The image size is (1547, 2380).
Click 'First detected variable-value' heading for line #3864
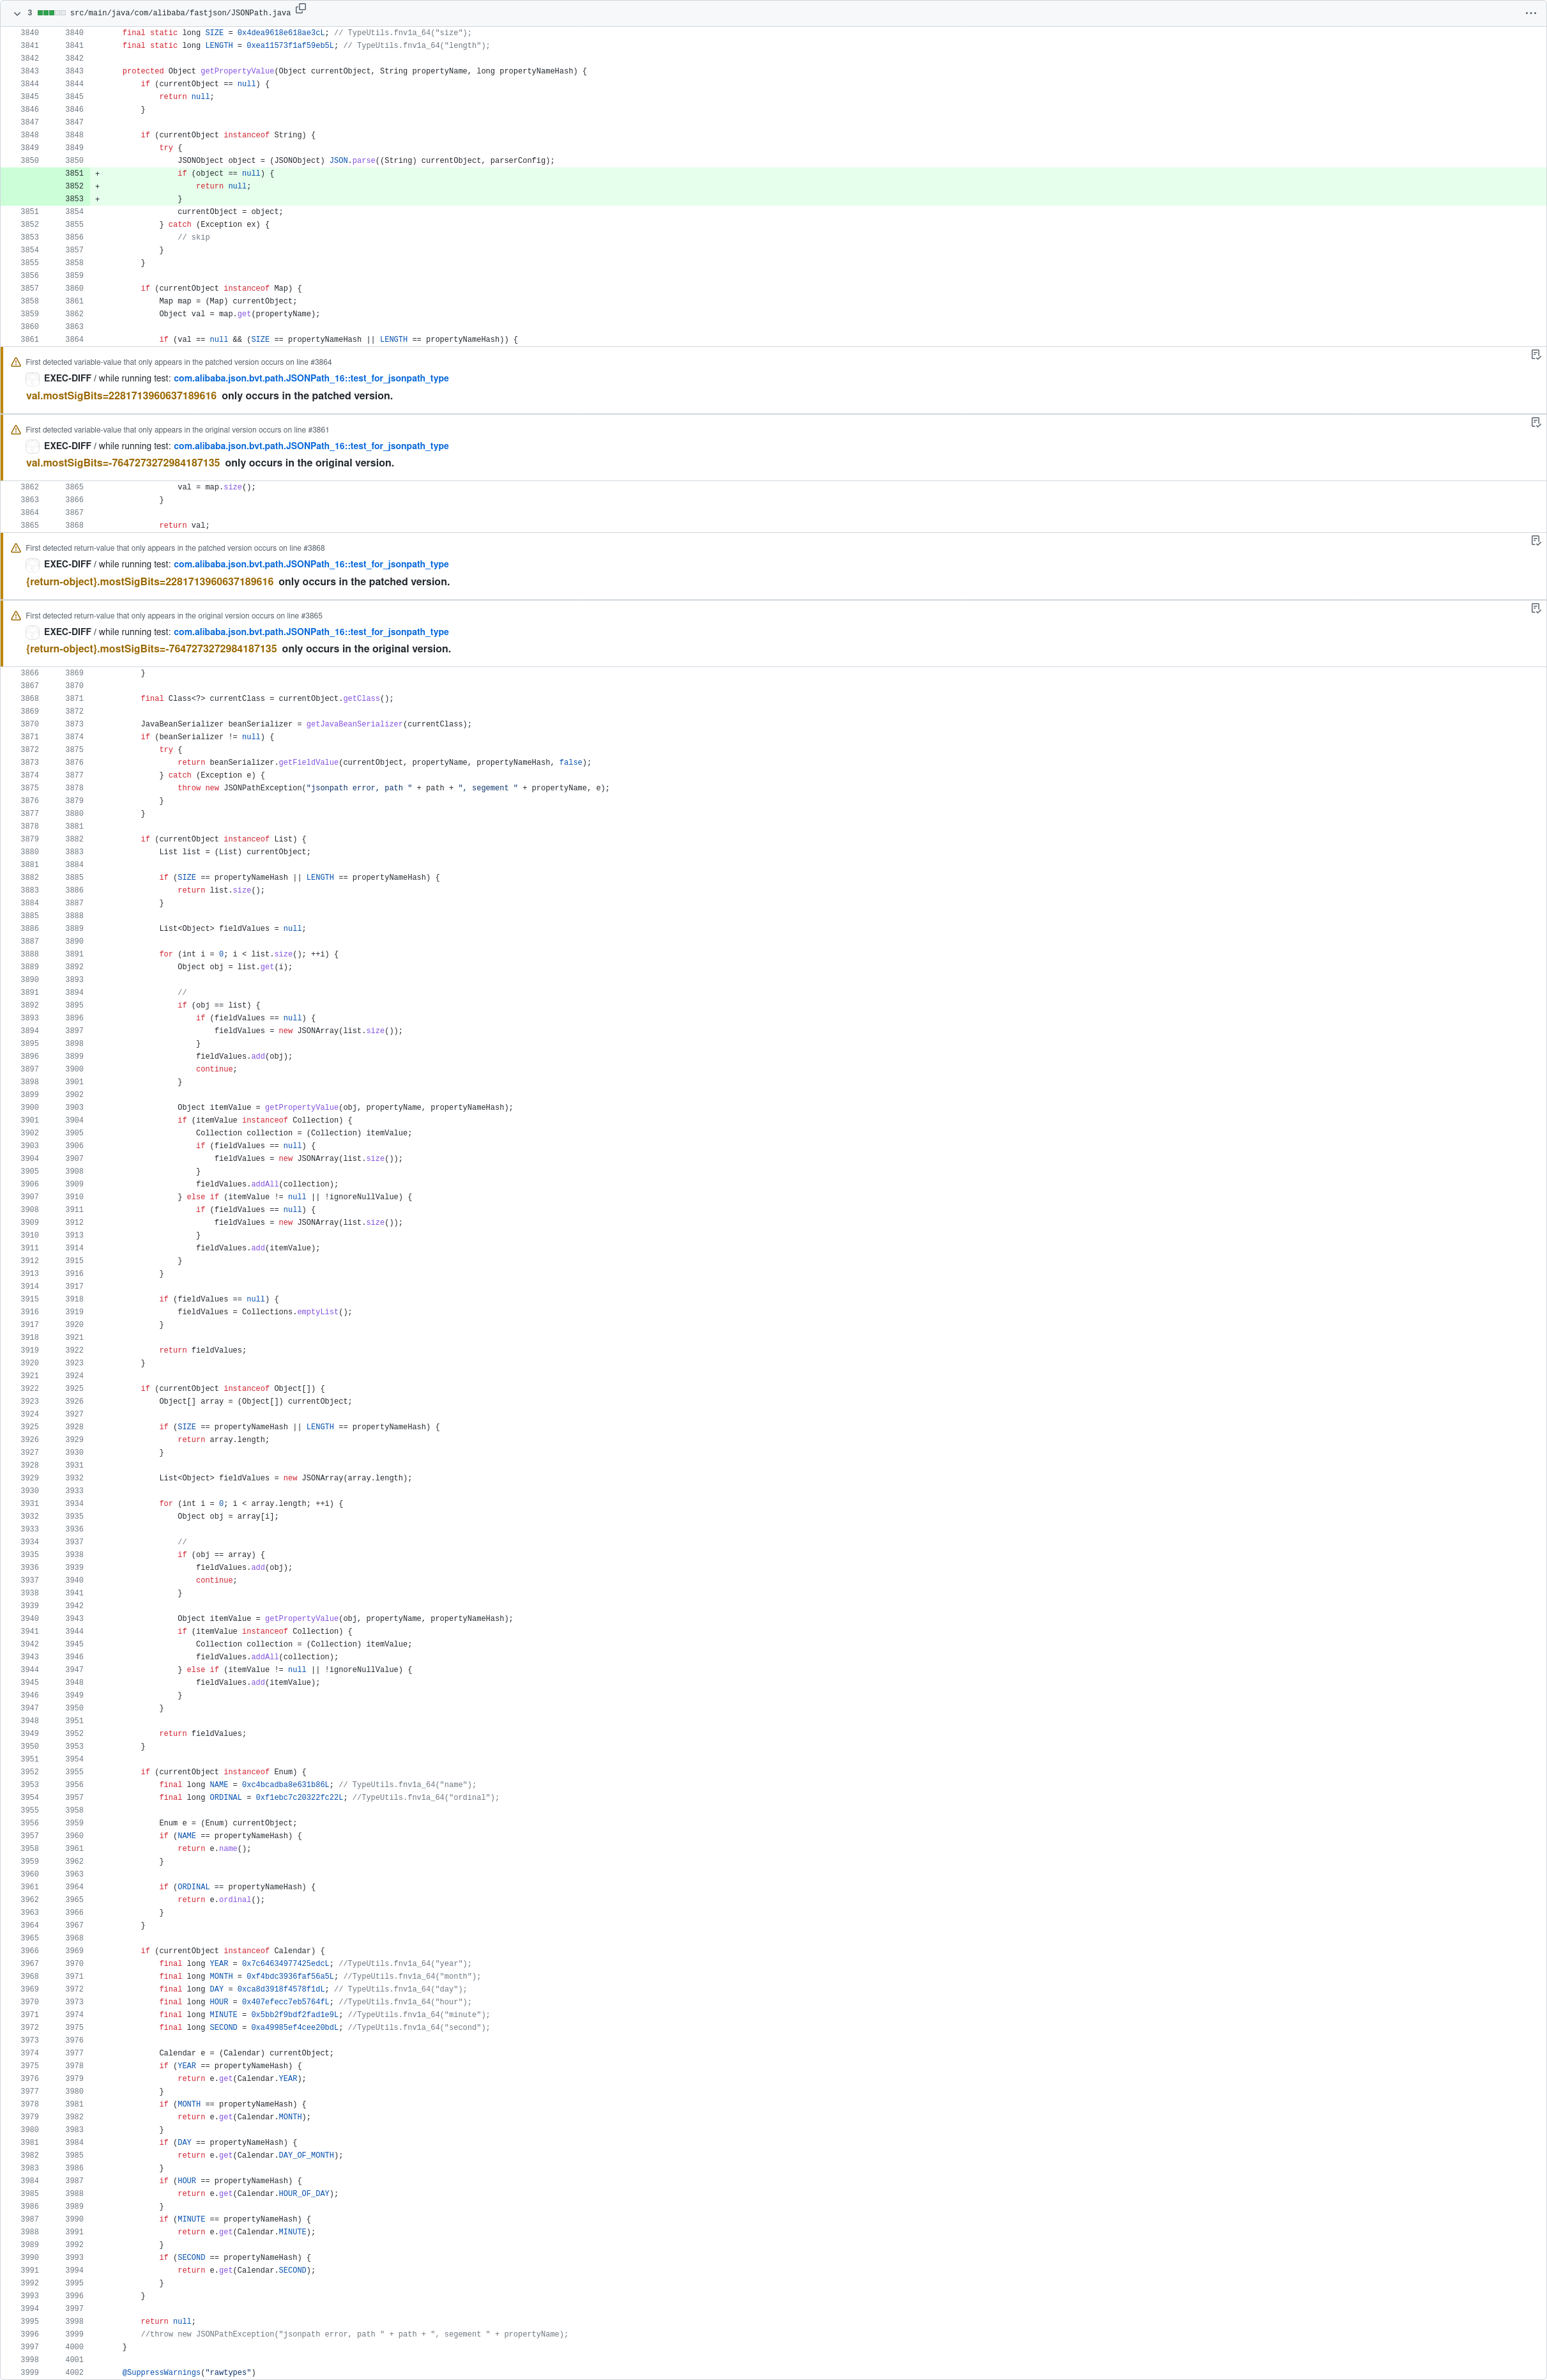click(179, 362)
